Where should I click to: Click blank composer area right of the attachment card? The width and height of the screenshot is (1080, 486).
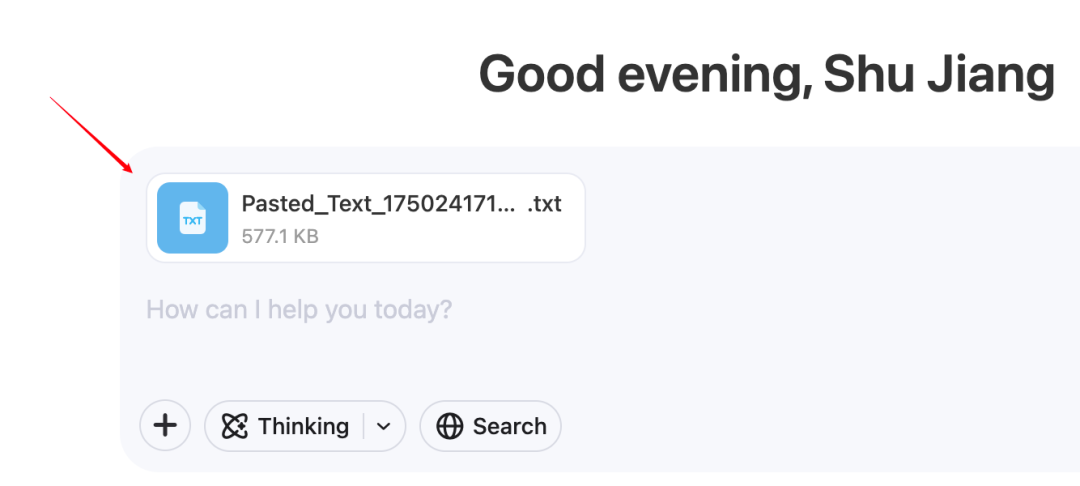[820, 217]
